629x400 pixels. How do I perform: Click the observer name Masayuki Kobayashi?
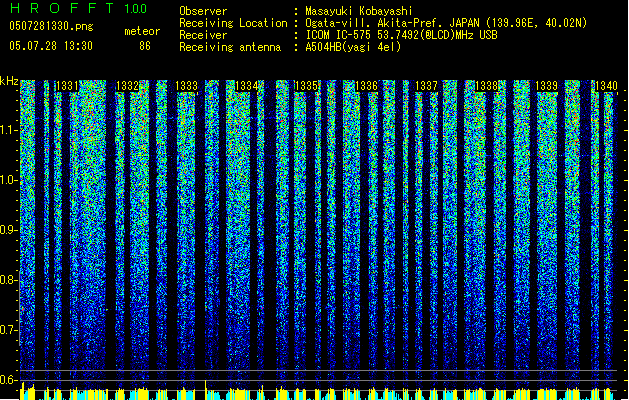coord(359,11)
